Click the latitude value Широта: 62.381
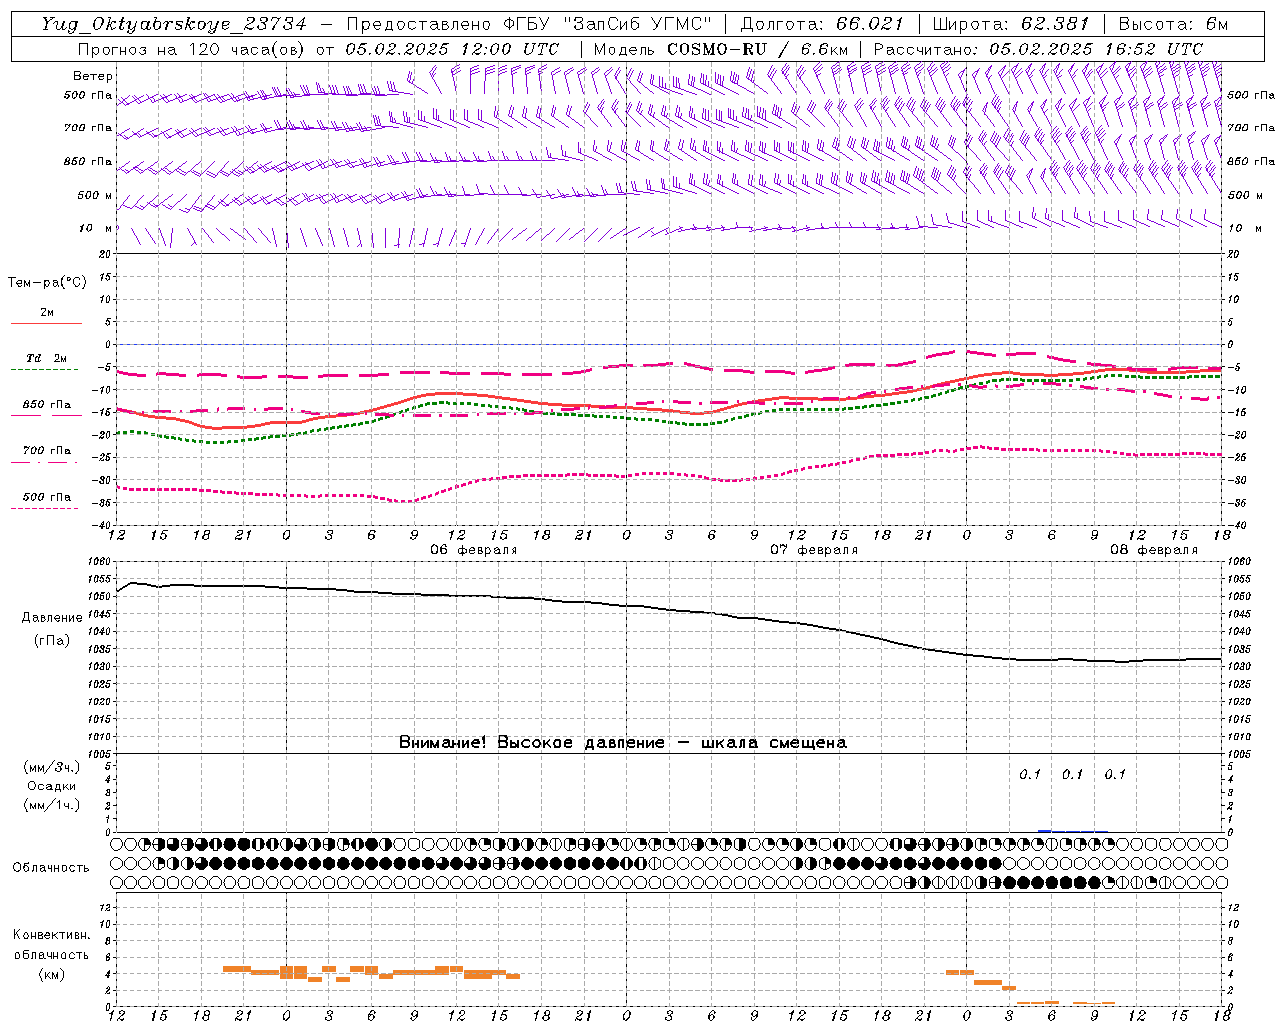The image size is (1280, 1024). point(1010,24)
